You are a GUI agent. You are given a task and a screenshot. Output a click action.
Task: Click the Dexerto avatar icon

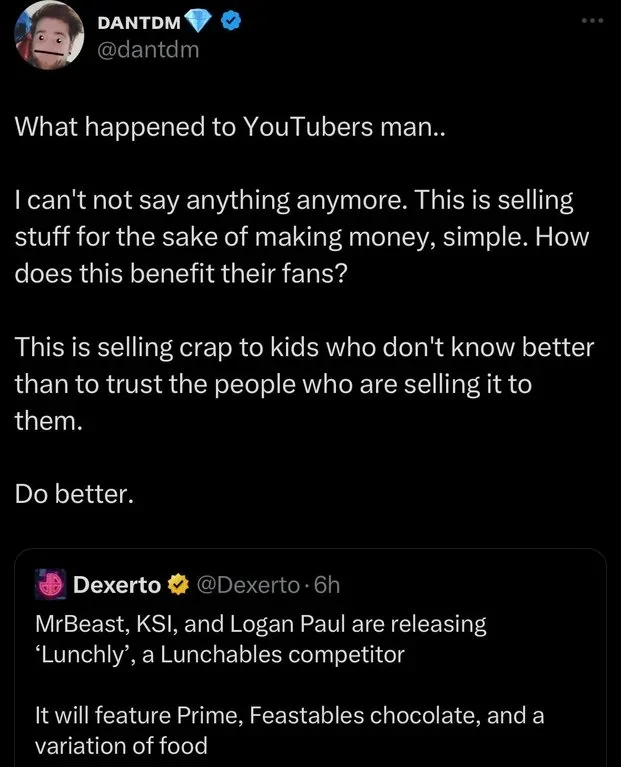(49, 582)
